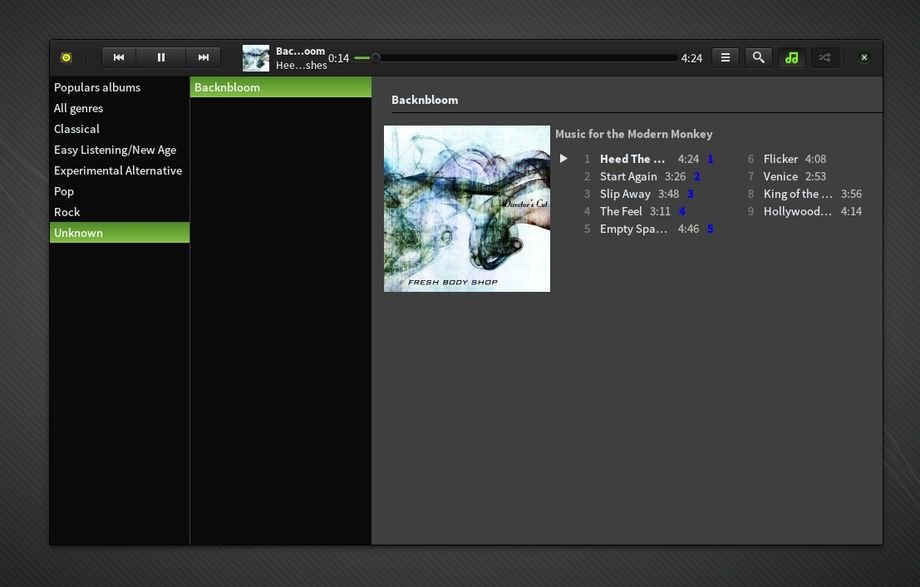This screenshot has width=920, height=587.
Task: Toggle shuffle playback
Action: coord(824,58)
